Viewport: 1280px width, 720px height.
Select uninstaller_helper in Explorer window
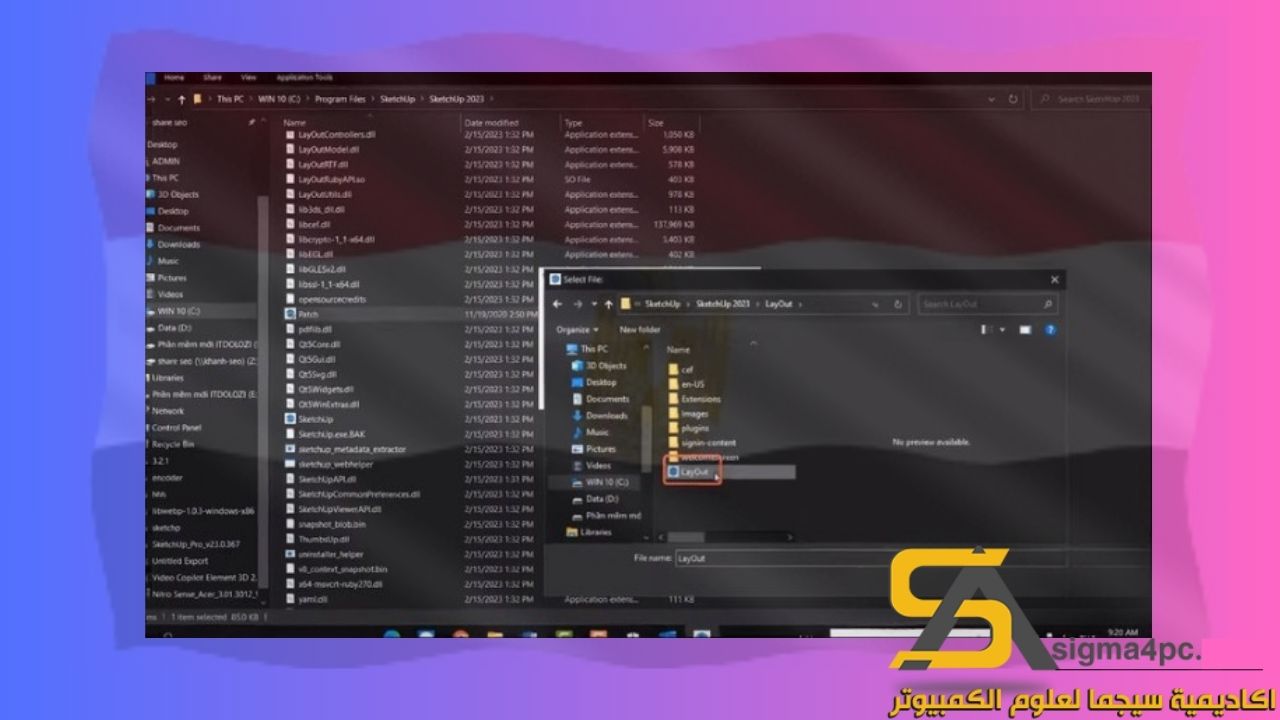[x=324, y=554]
